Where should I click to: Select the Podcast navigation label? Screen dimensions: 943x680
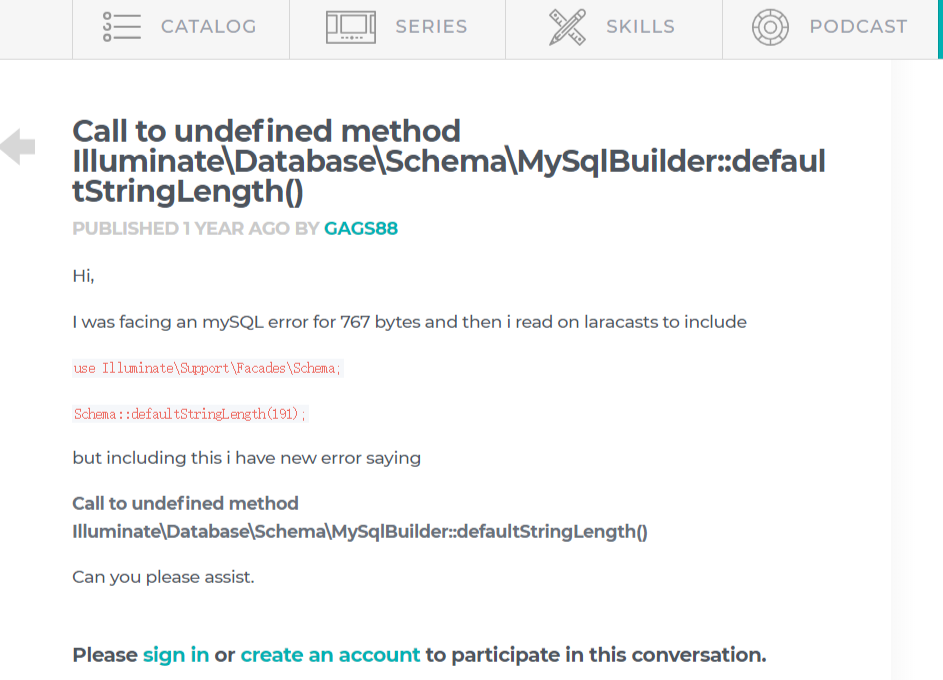tap(858, 27)
